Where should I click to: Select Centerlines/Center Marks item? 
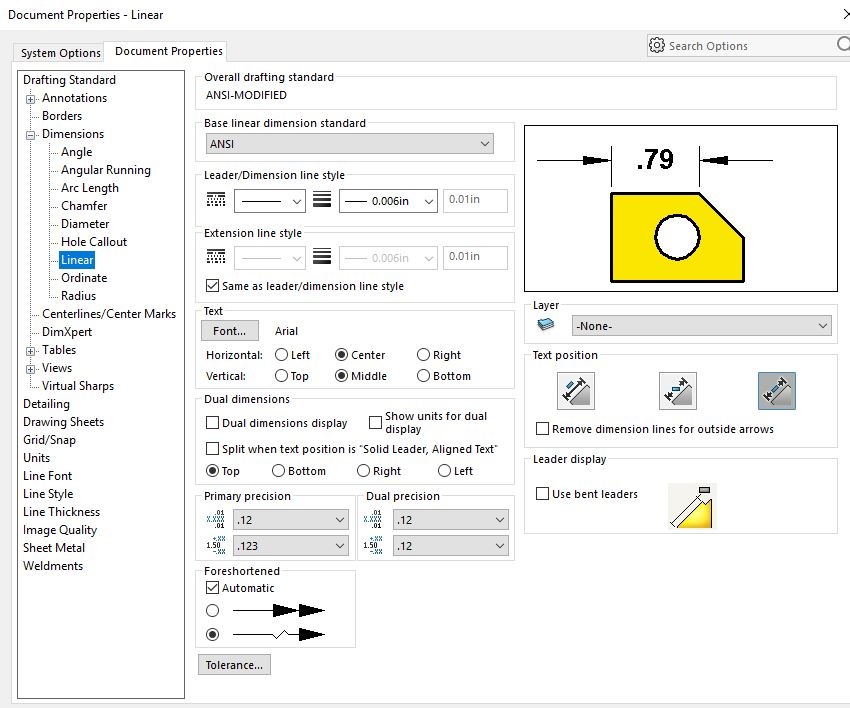click(109, 314)
